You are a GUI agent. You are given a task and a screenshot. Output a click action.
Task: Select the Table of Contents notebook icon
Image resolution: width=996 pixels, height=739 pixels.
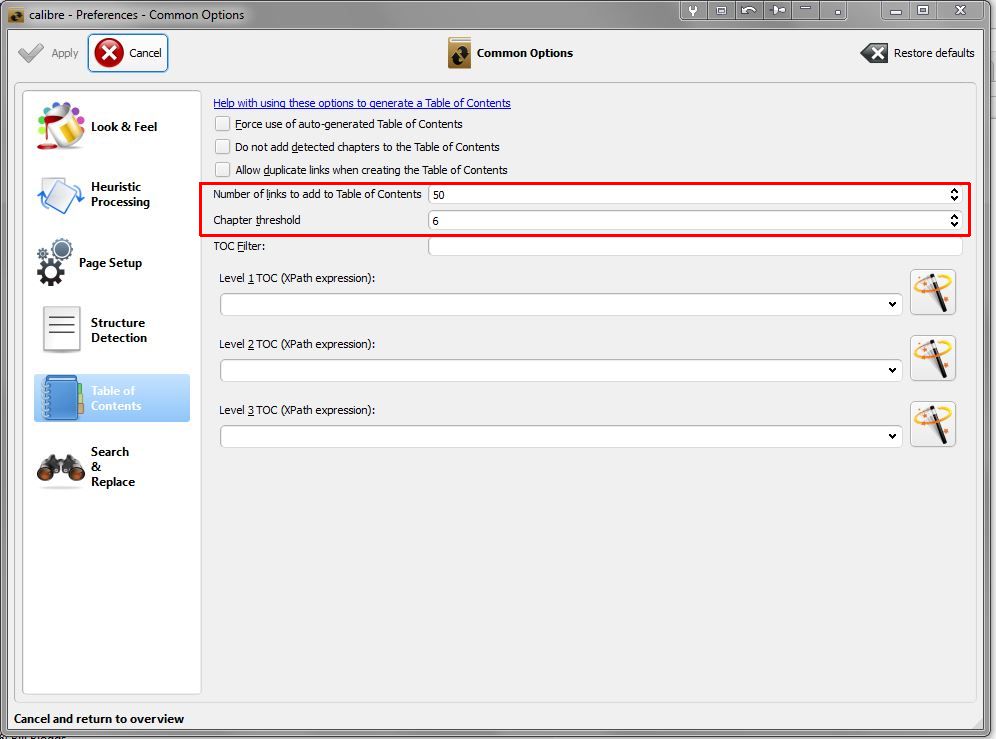tap(62, 398)
